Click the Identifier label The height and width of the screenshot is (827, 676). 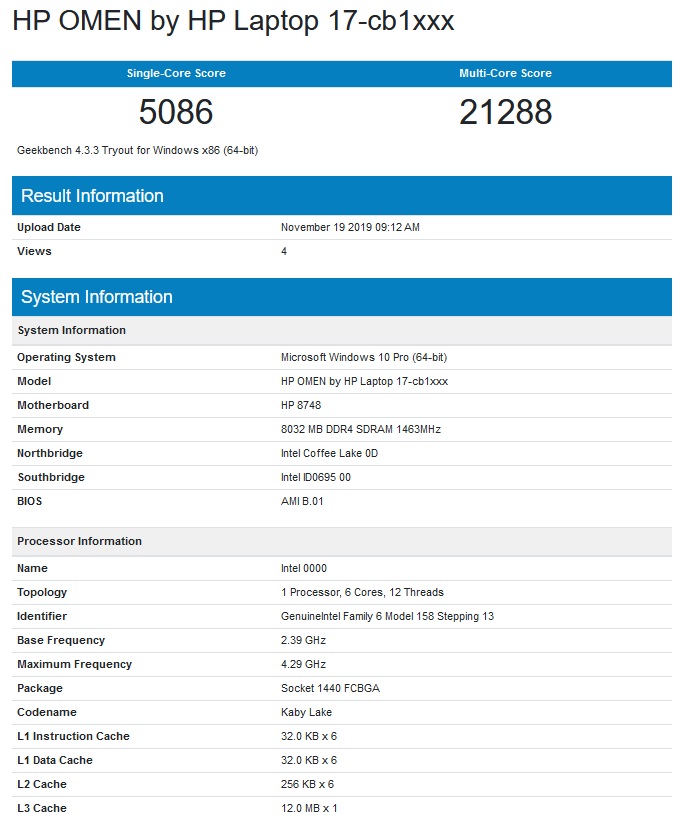click(42, 616)
